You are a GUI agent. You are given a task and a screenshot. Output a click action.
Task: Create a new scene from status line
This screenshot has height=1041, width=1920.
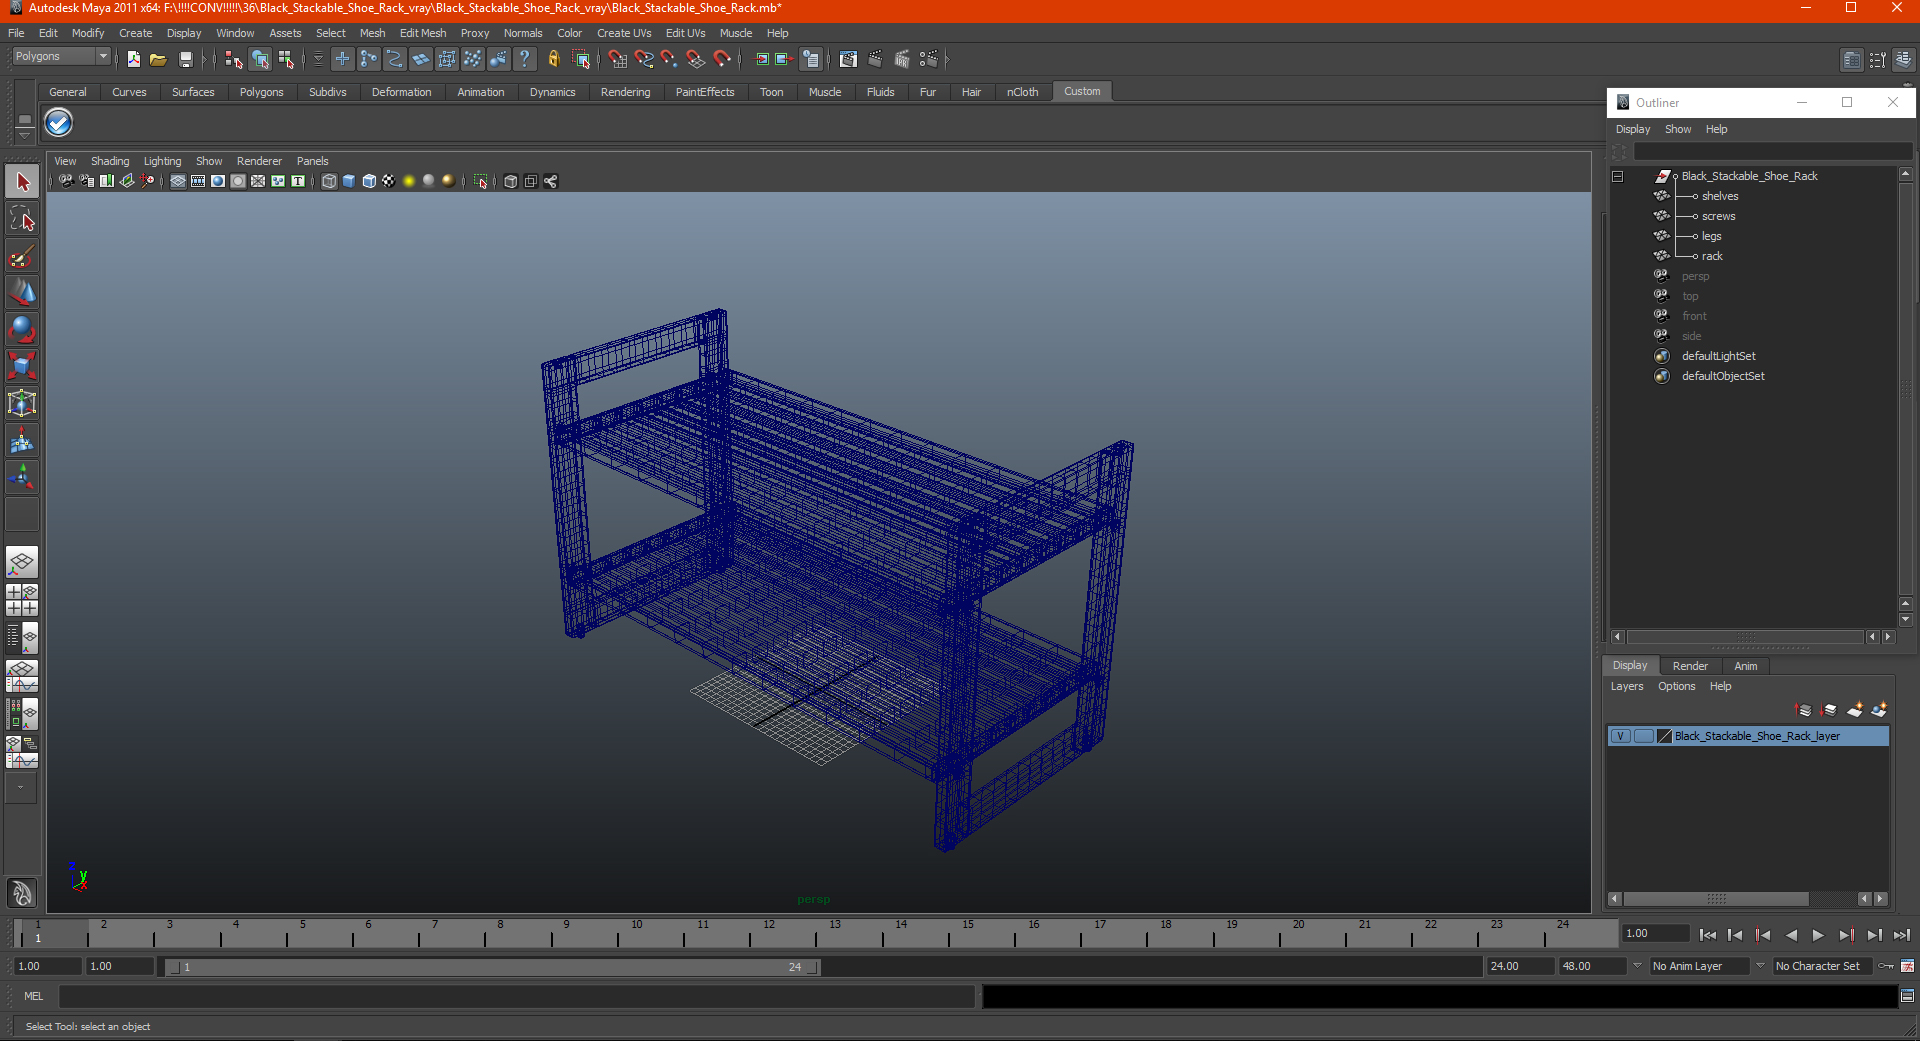point(133,59)
